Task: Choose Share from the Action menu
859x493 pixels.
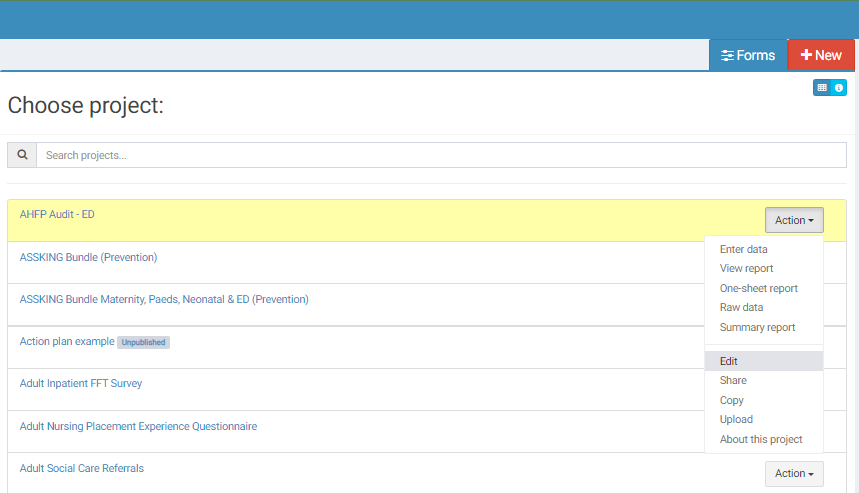Action: coord(733,380)
